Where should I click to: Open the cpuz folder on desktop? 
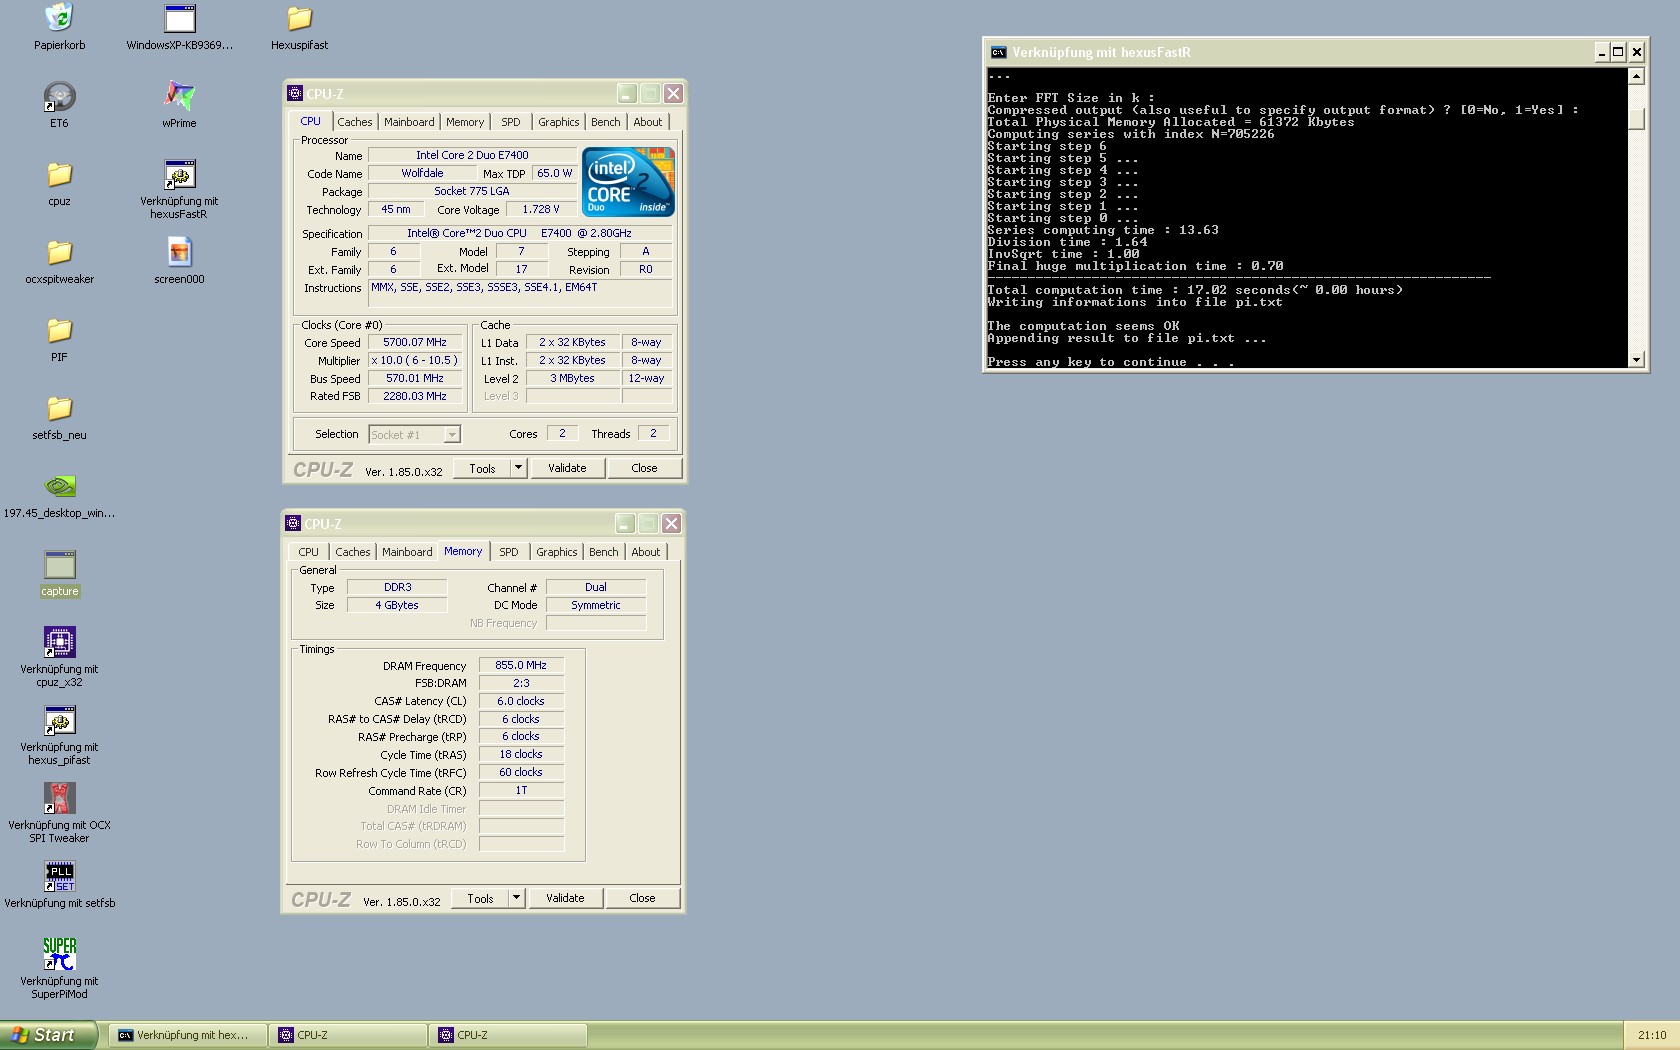(x=59, y=175)
